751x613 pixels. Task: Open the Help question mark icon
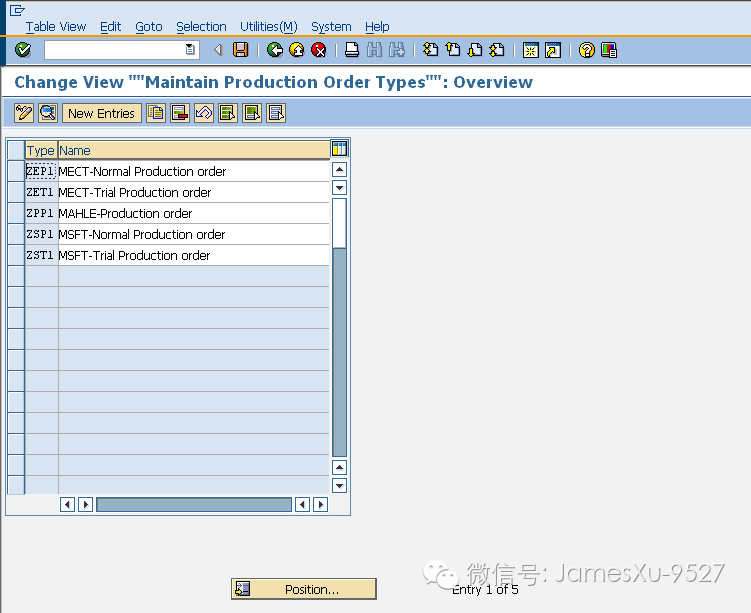[x=587, y=50]
